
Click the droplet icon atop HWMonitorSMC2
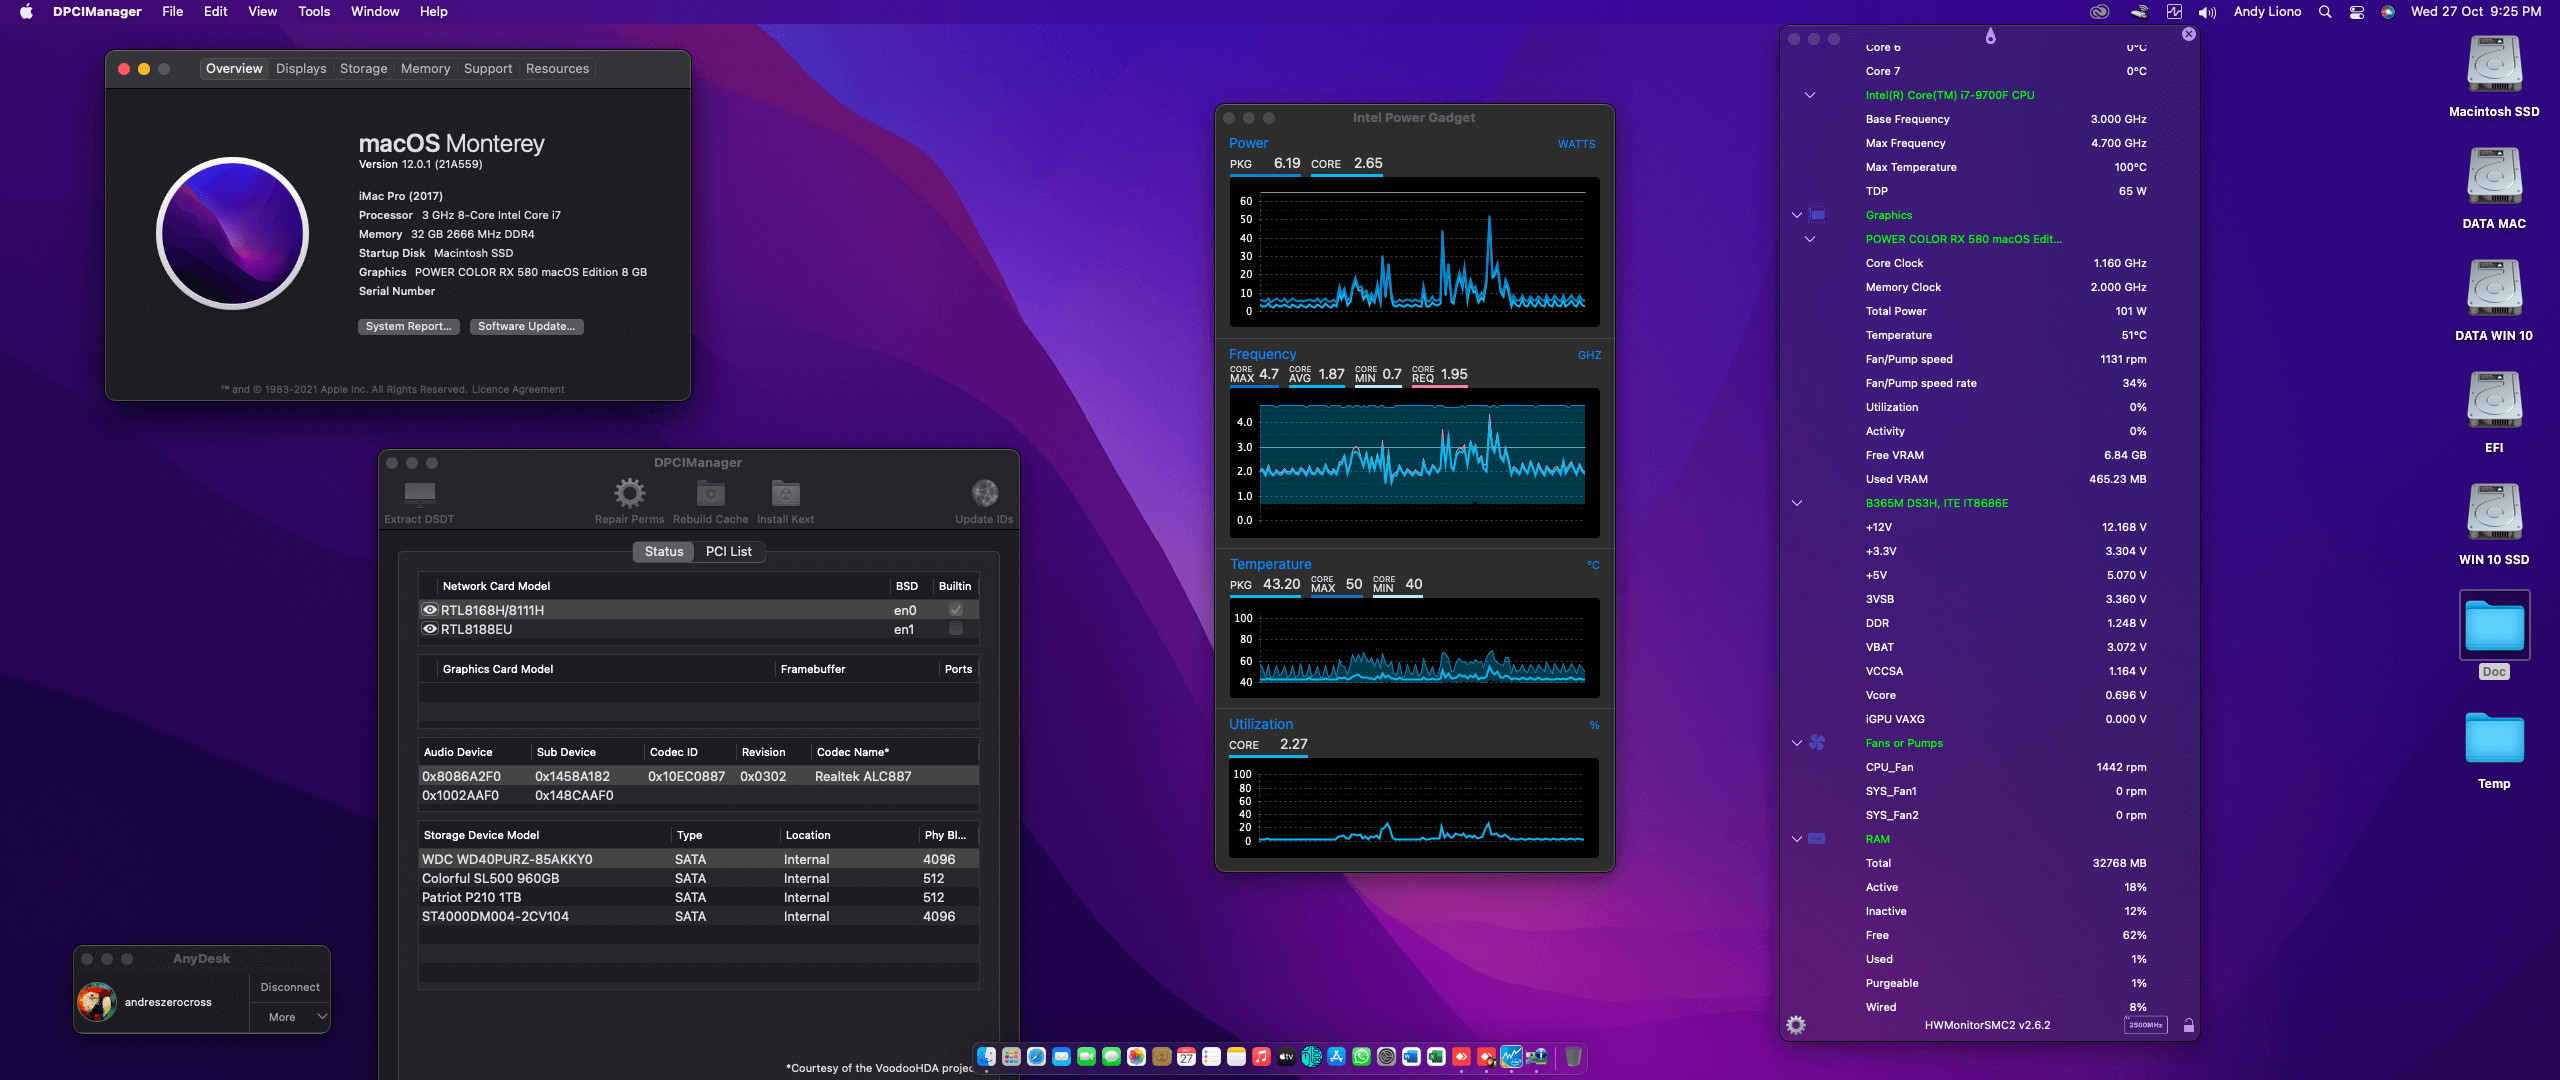point(1990,36)
